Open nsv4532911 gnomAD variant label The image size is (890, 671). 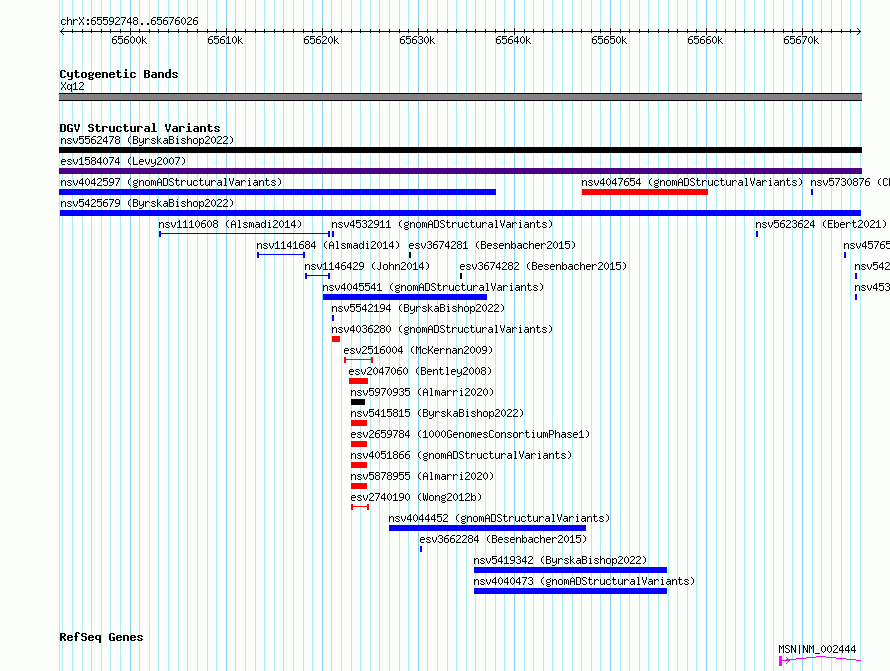(x=442, y=224)
